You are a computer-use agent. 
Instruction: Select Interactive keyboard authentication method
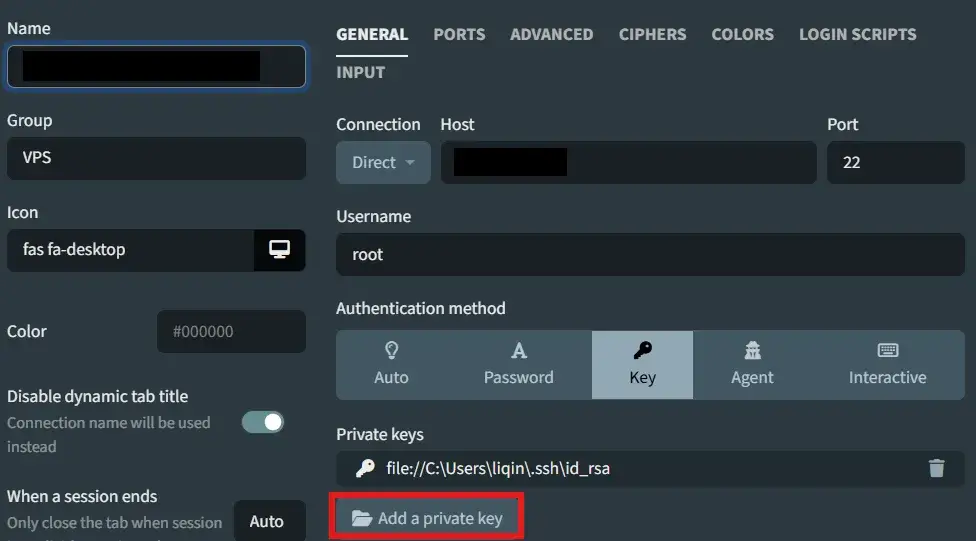click(887, 364)
